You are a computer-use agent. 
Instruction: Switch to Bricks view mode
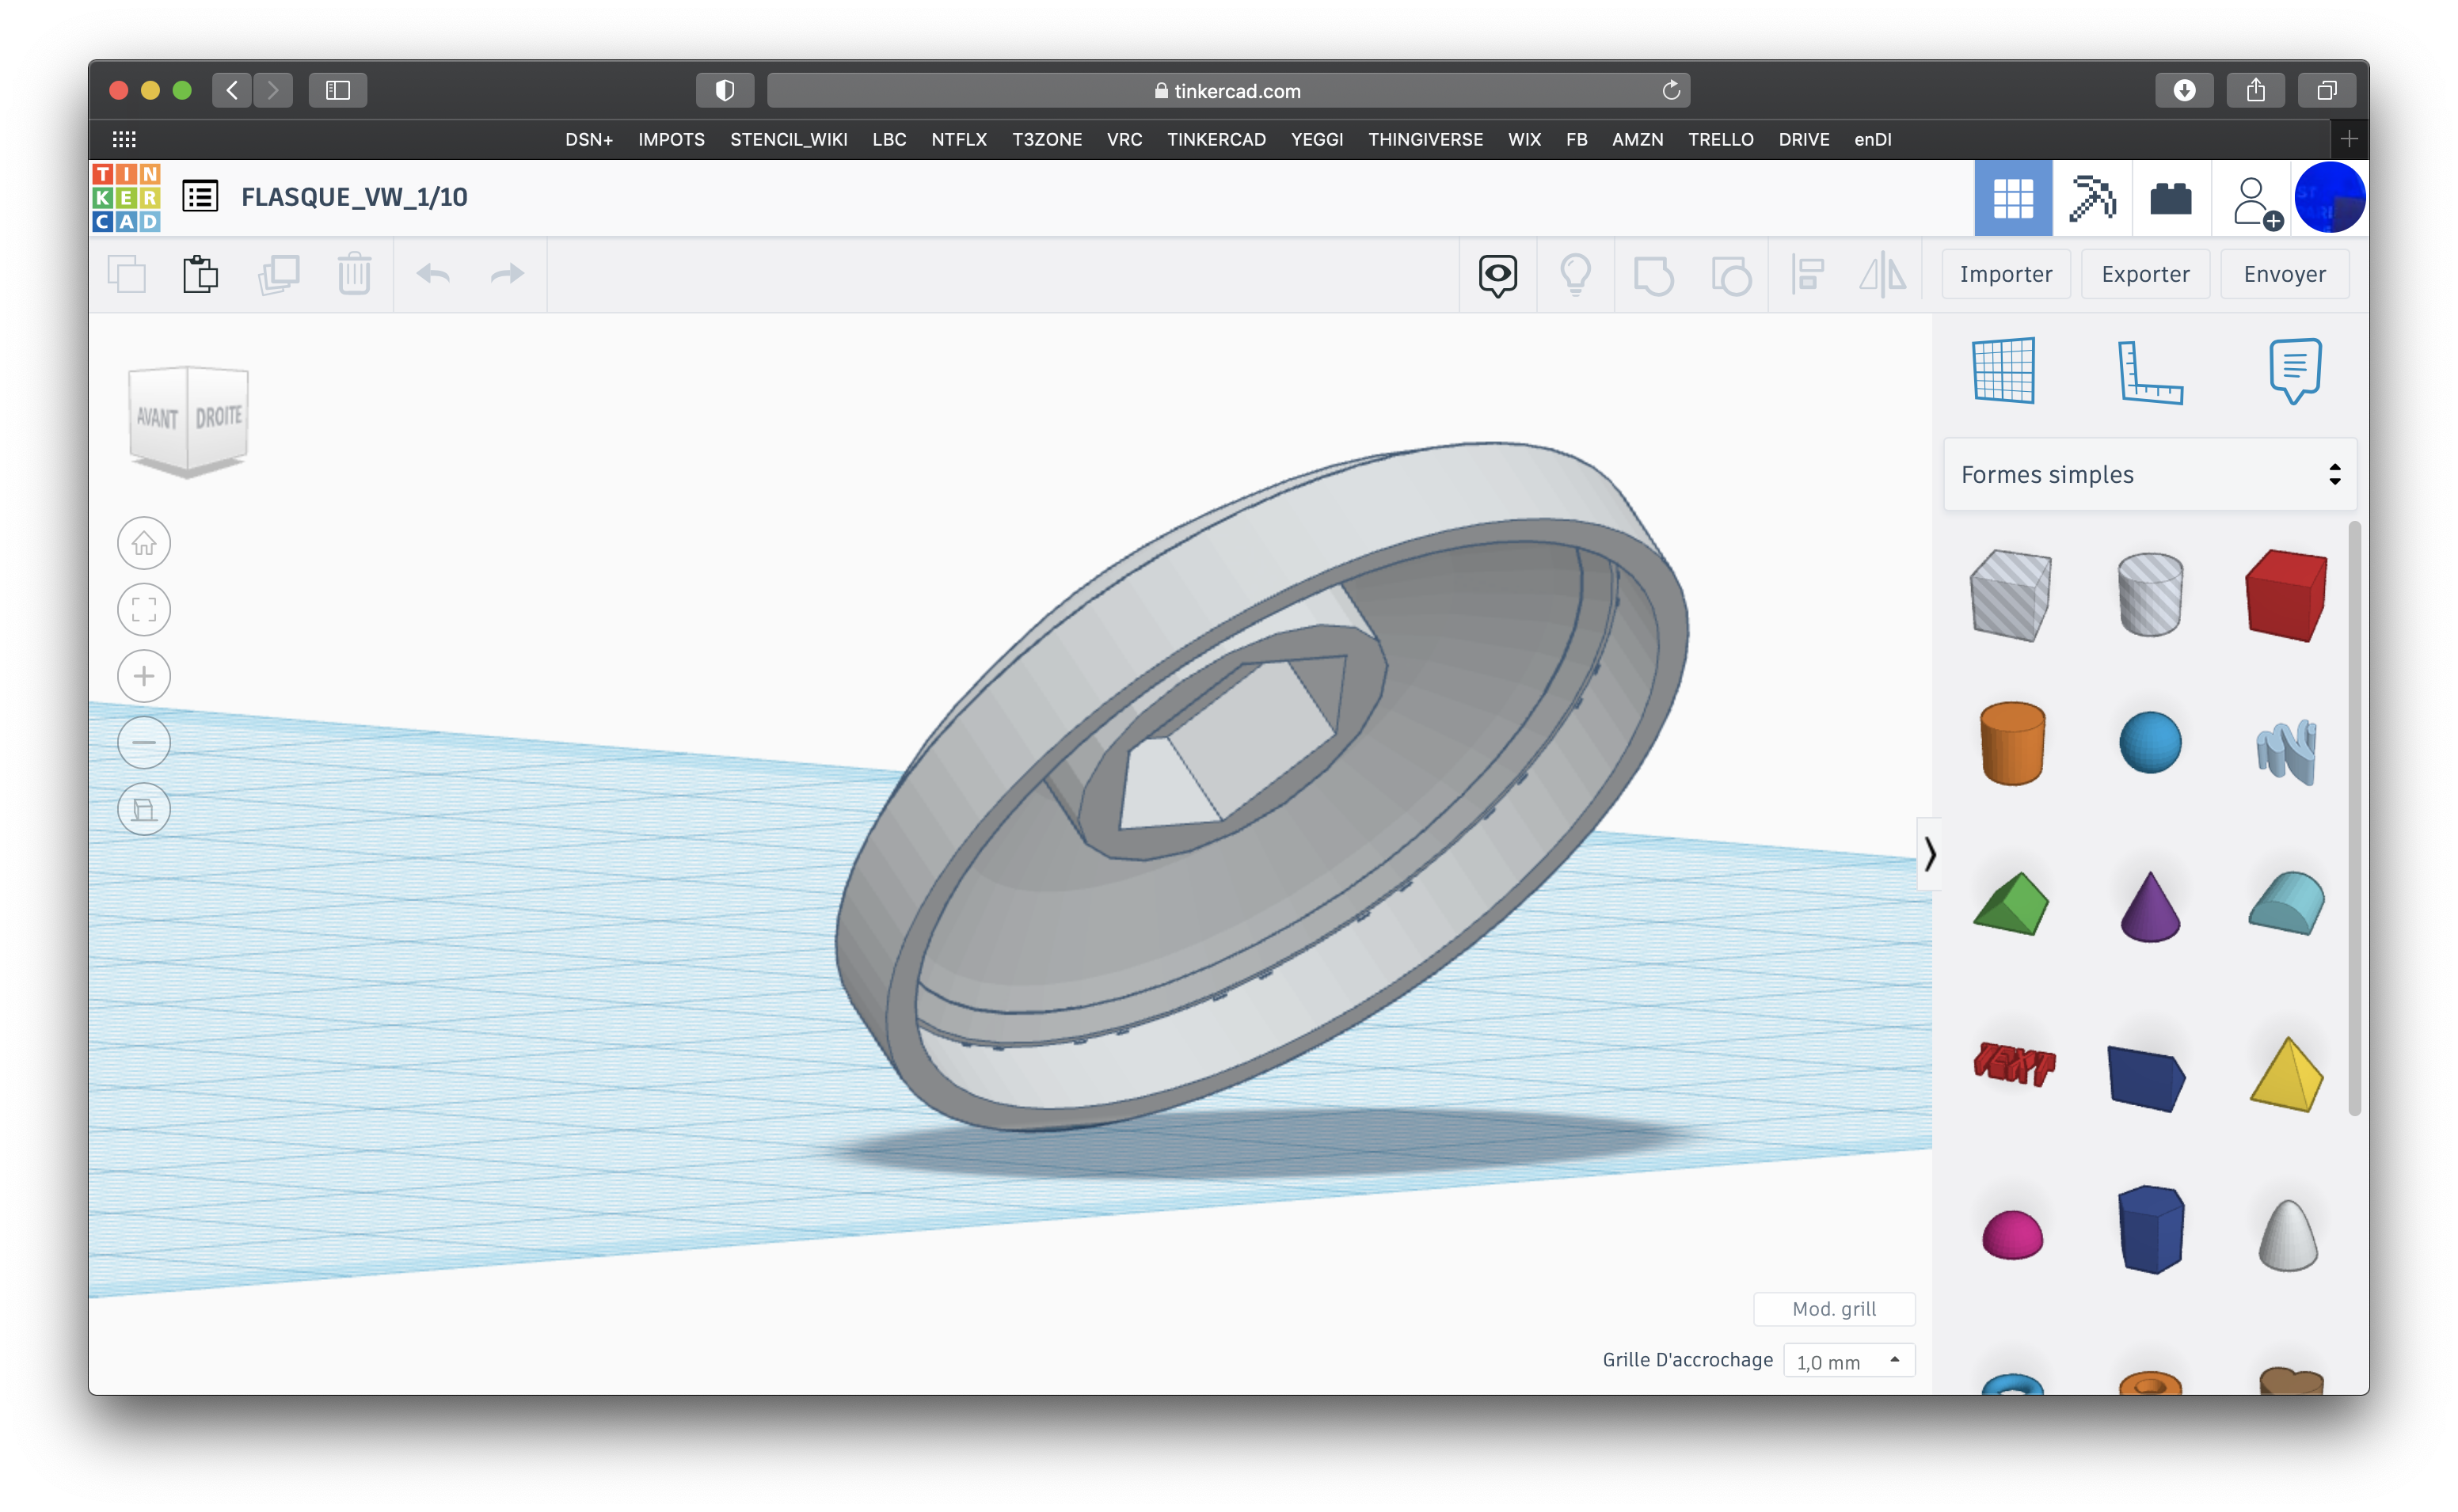[2171, 198]
